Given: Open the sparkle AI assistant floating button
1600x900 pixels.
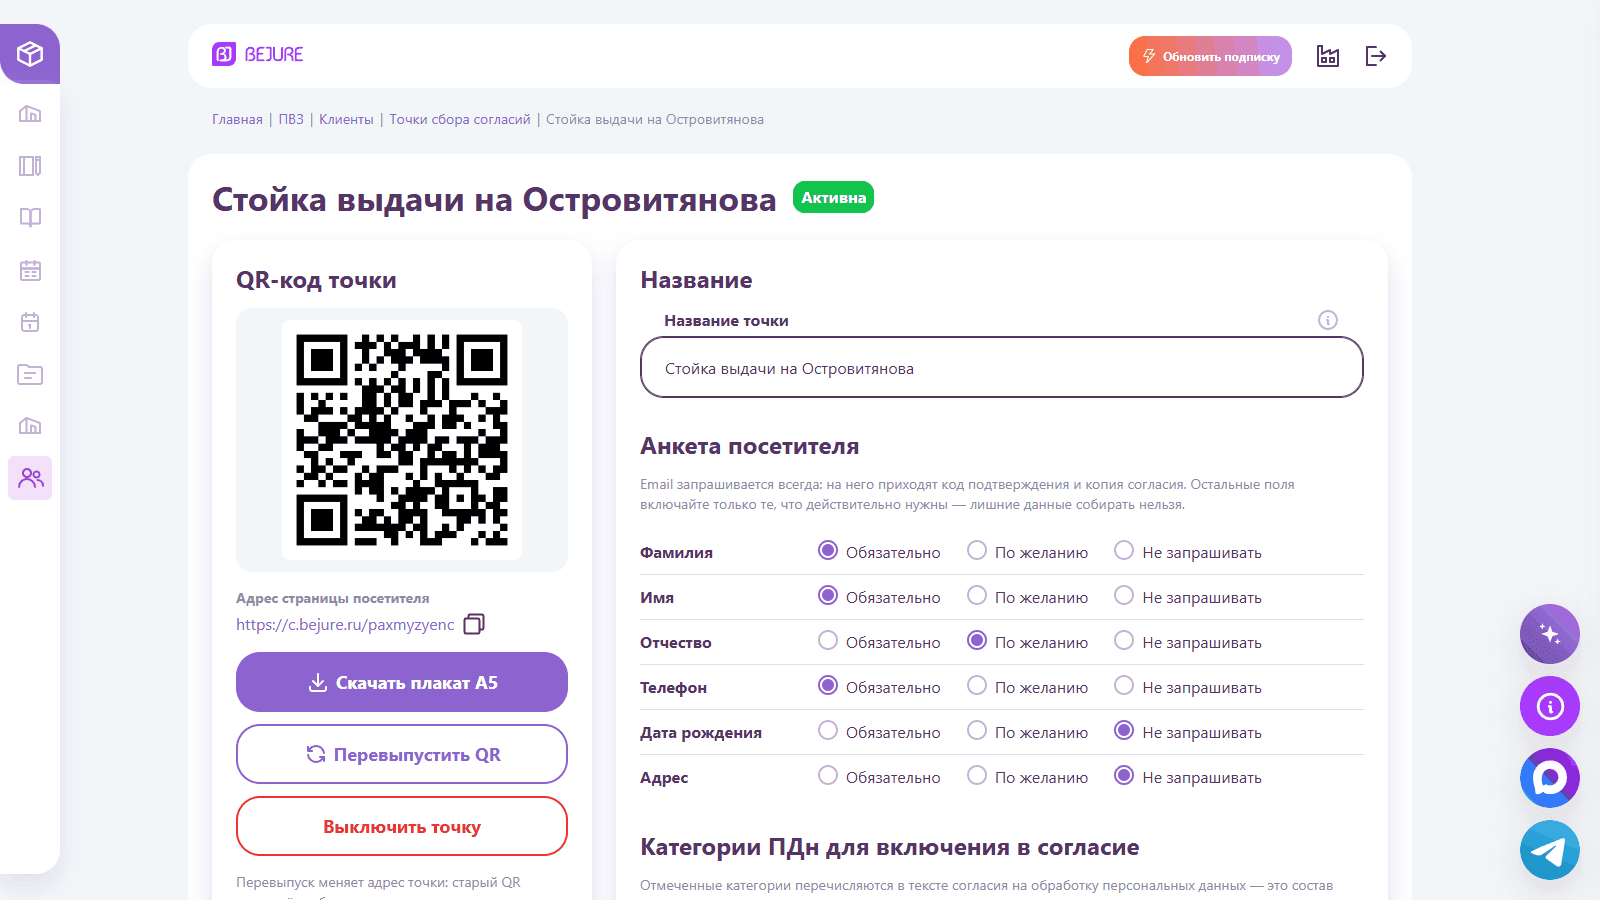Looking at the screenshot, I should 1550,634.
